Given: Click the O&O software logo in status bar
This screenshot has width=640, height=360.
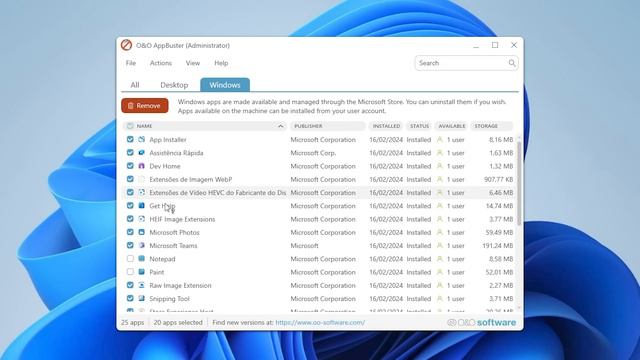Looking at the screenshot, I should pos(482,322).
